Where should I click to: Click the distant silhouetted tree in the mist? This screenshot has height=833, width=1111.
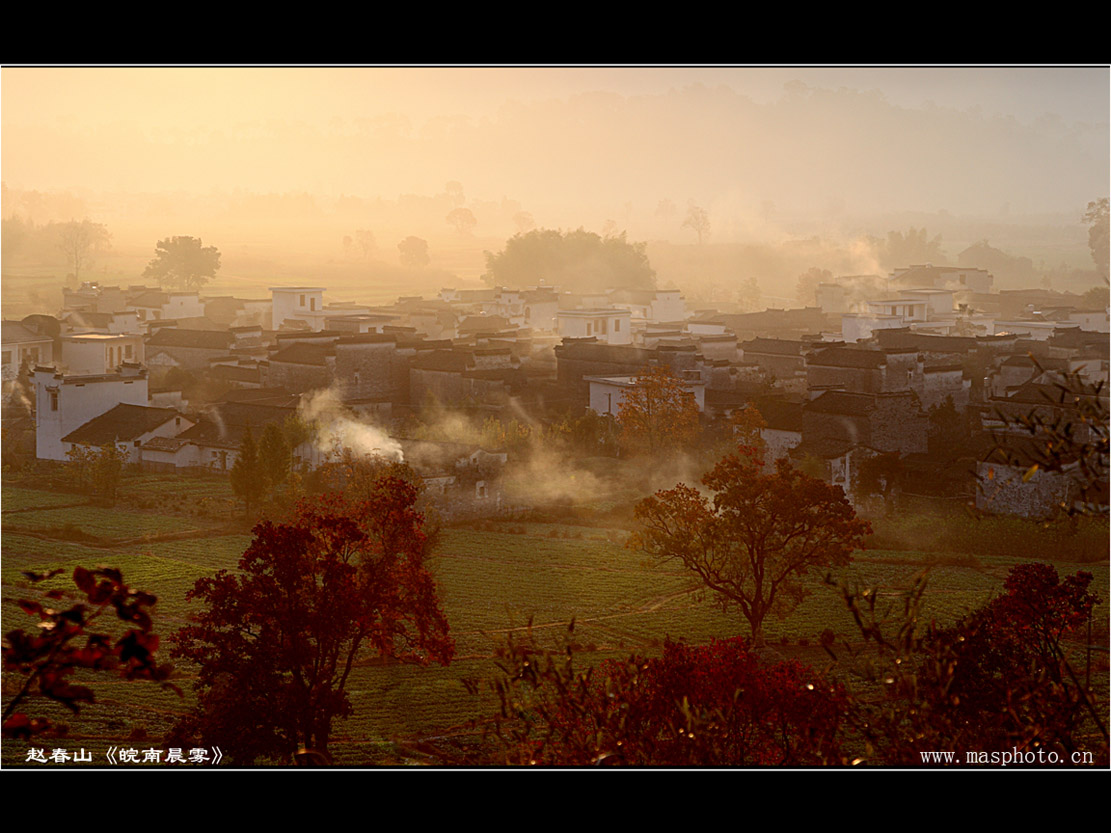click(696, 222)
